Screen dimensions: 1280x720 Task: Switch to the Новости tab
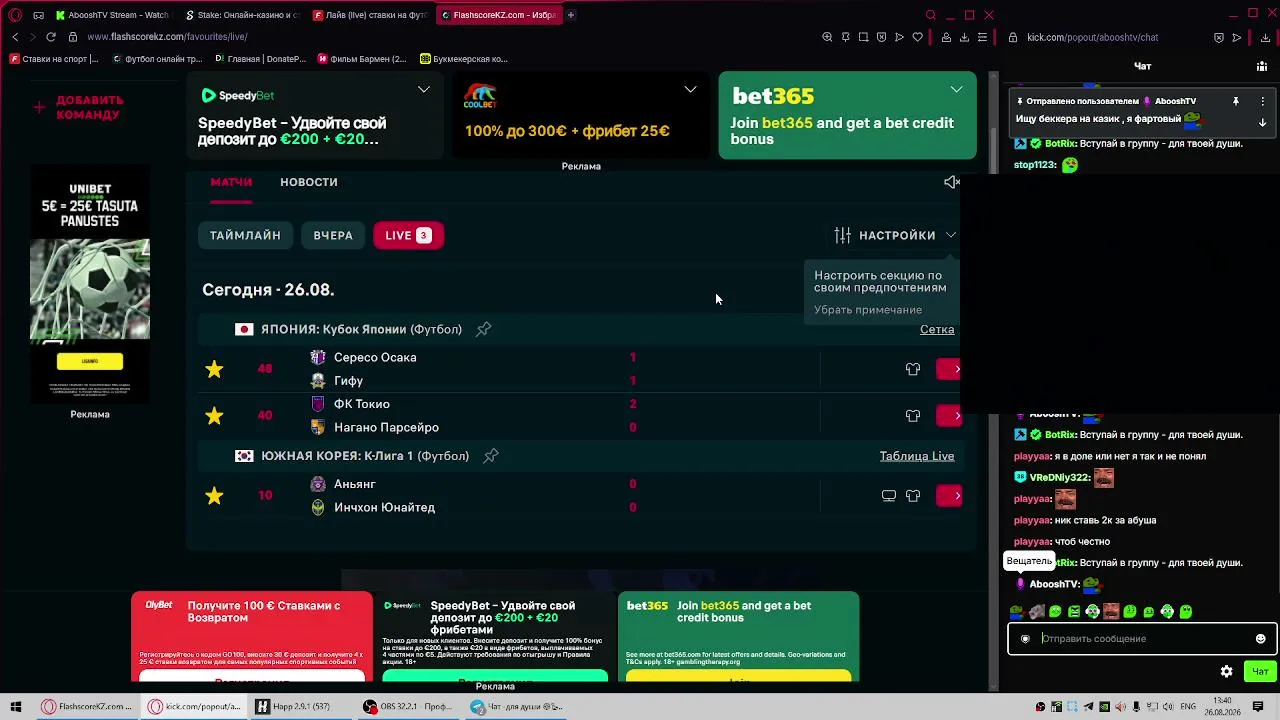point(309,182)
